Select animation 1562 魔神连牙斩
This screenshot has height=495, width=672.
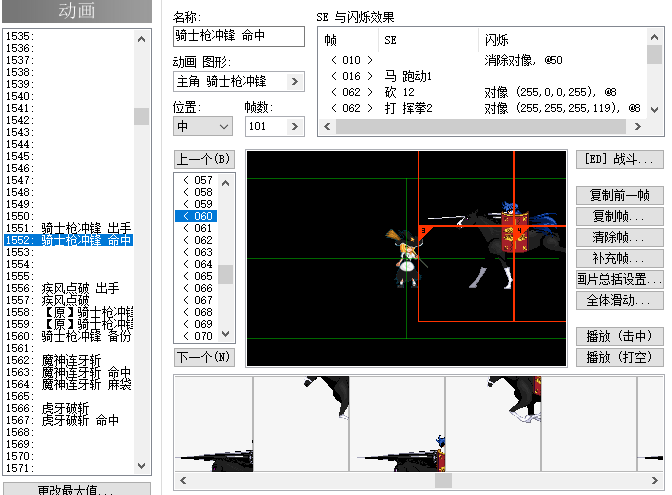coord(69,360)
